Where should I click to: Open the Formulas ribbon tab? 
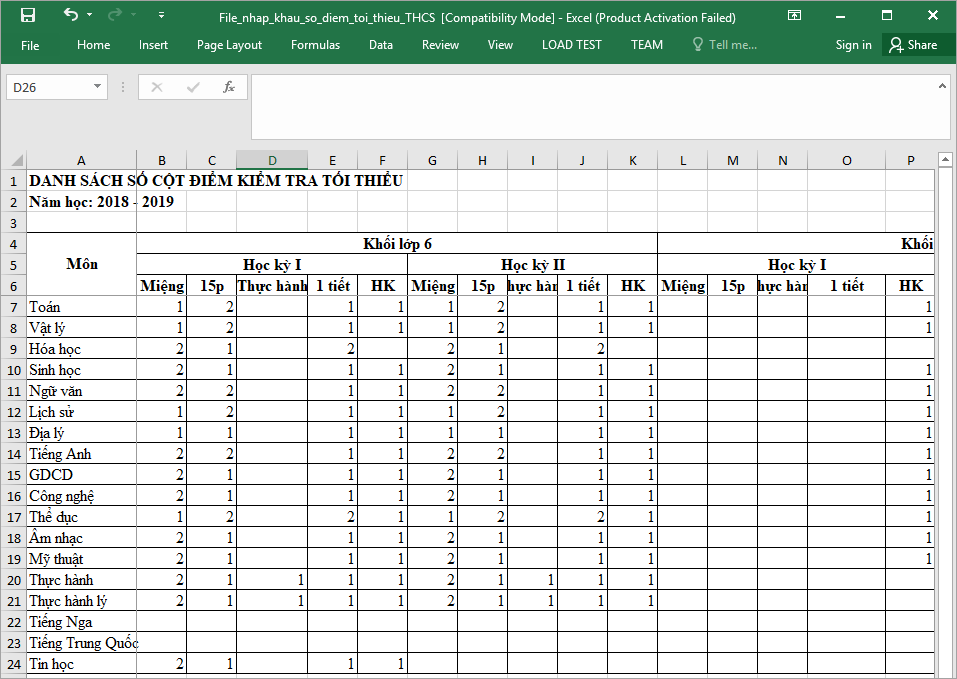[315, 45]
